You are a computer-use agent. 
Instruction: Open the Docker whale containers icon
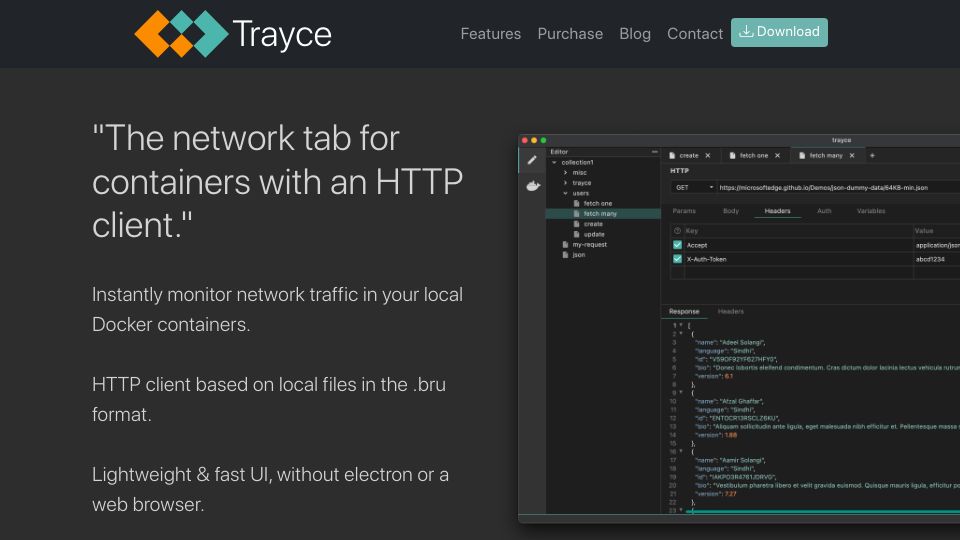tap(533, 186)
